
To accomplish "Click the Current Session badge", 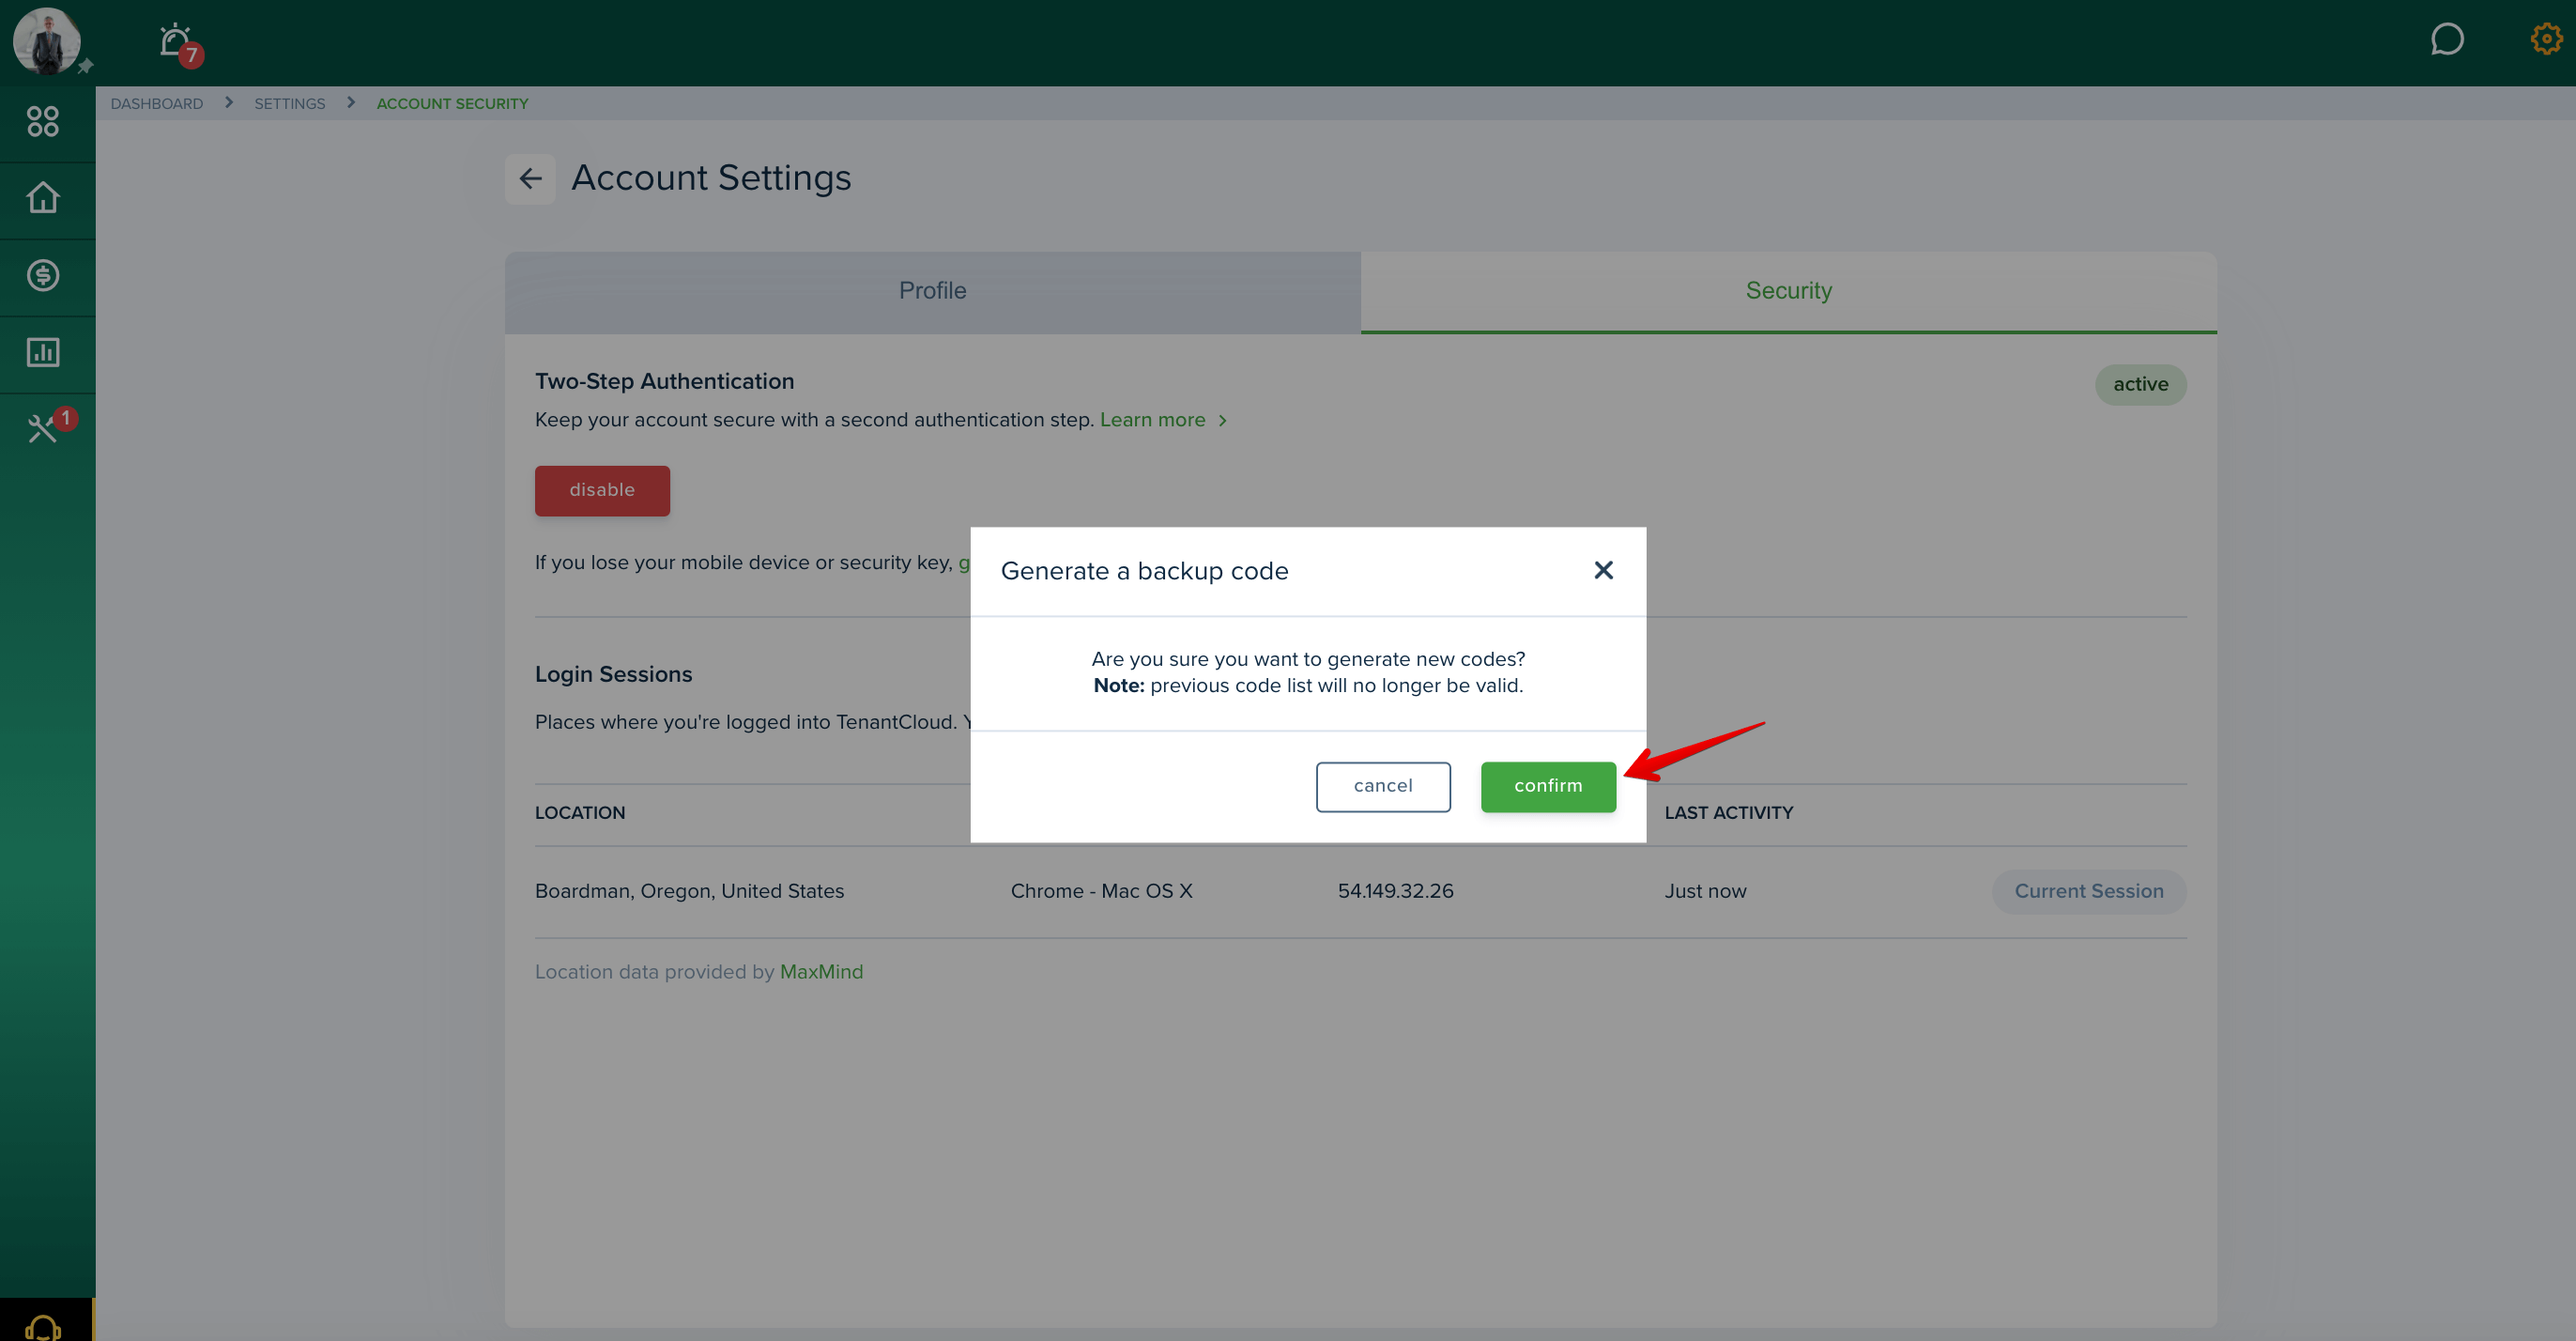I will 2088,891.
